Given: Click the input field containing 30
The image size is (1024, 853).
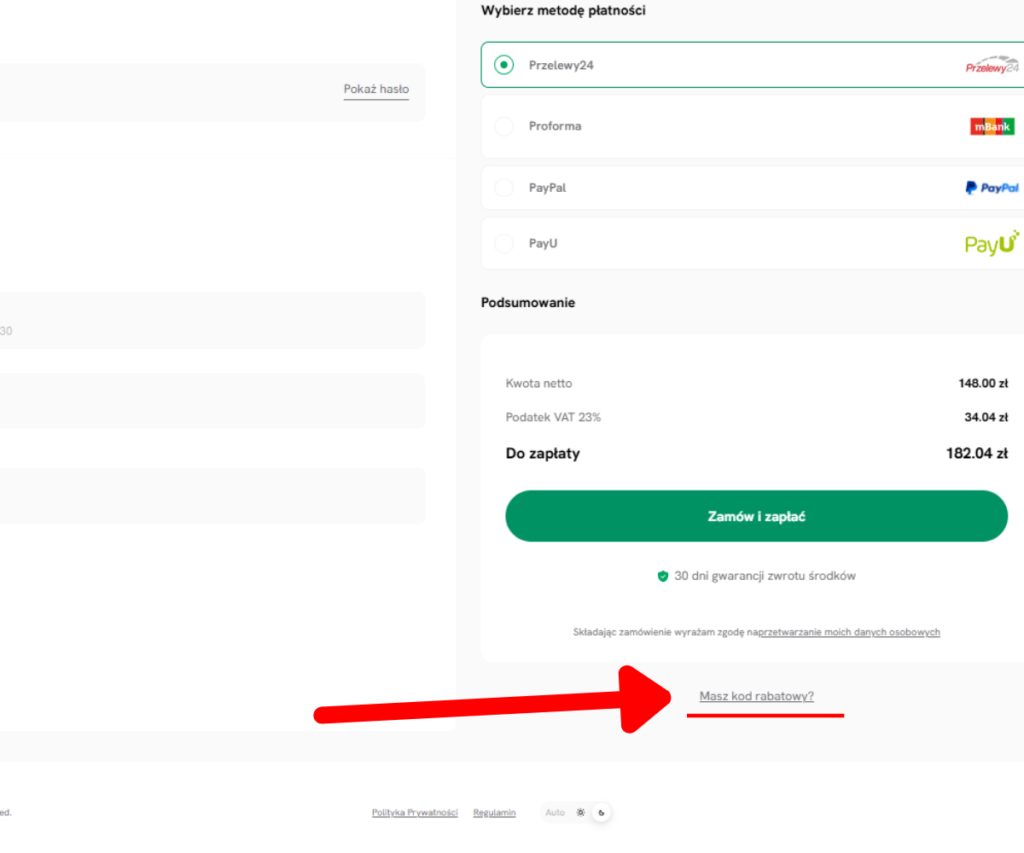Looking at the screenshot, I should pos(212,320).
